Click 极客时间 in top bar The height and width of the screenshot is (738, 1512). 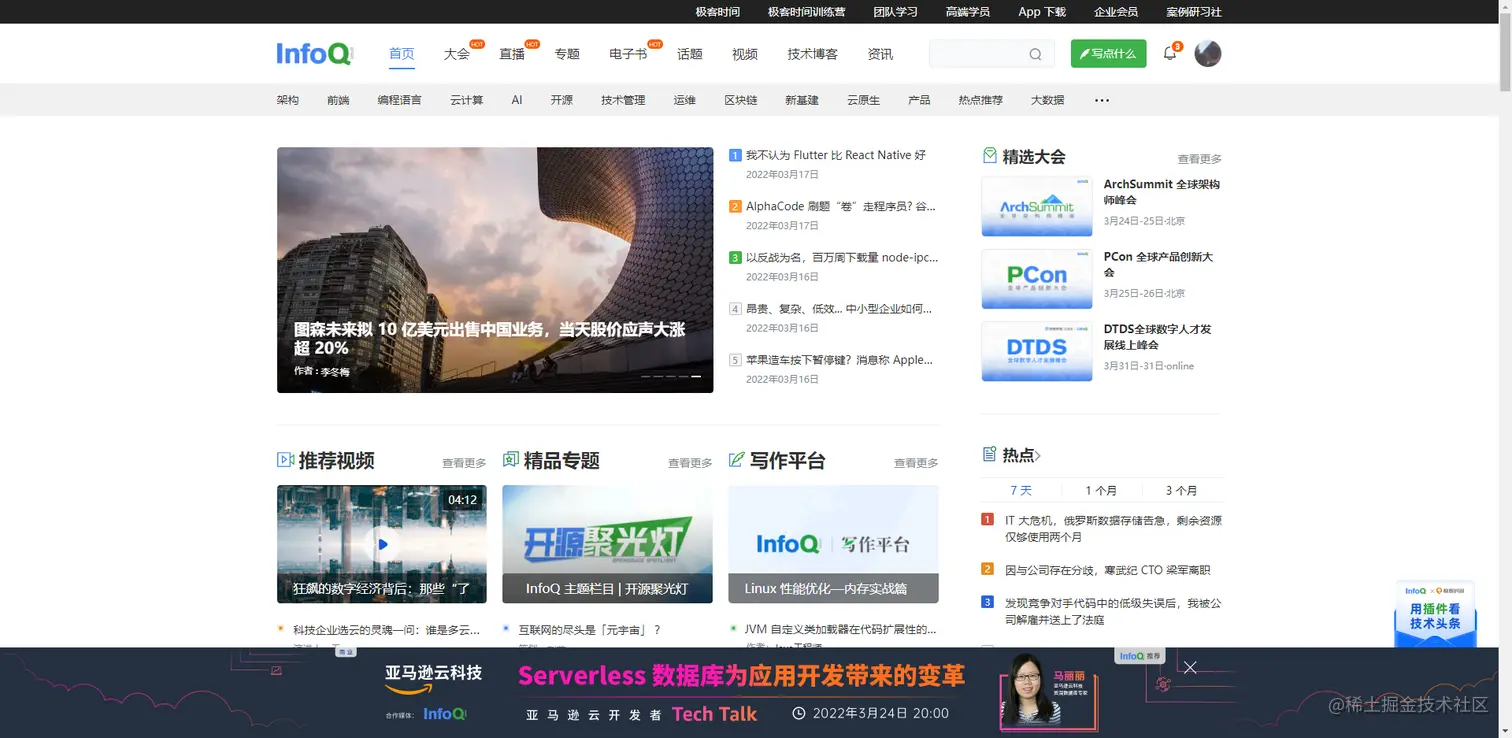pos(718,12)
